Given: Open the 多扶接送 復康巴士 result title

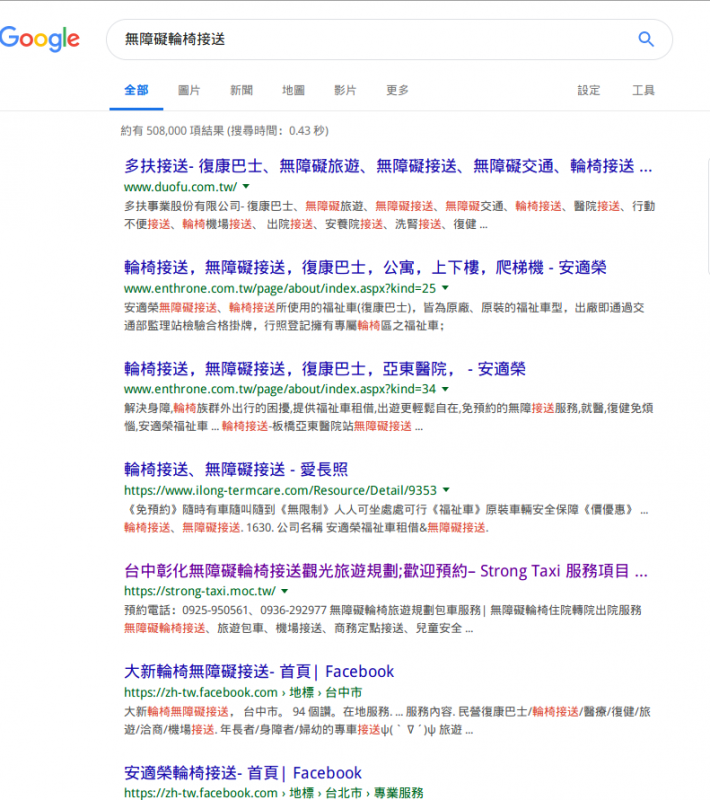Looking at the screenshot, I should click(x=388, y=166).
